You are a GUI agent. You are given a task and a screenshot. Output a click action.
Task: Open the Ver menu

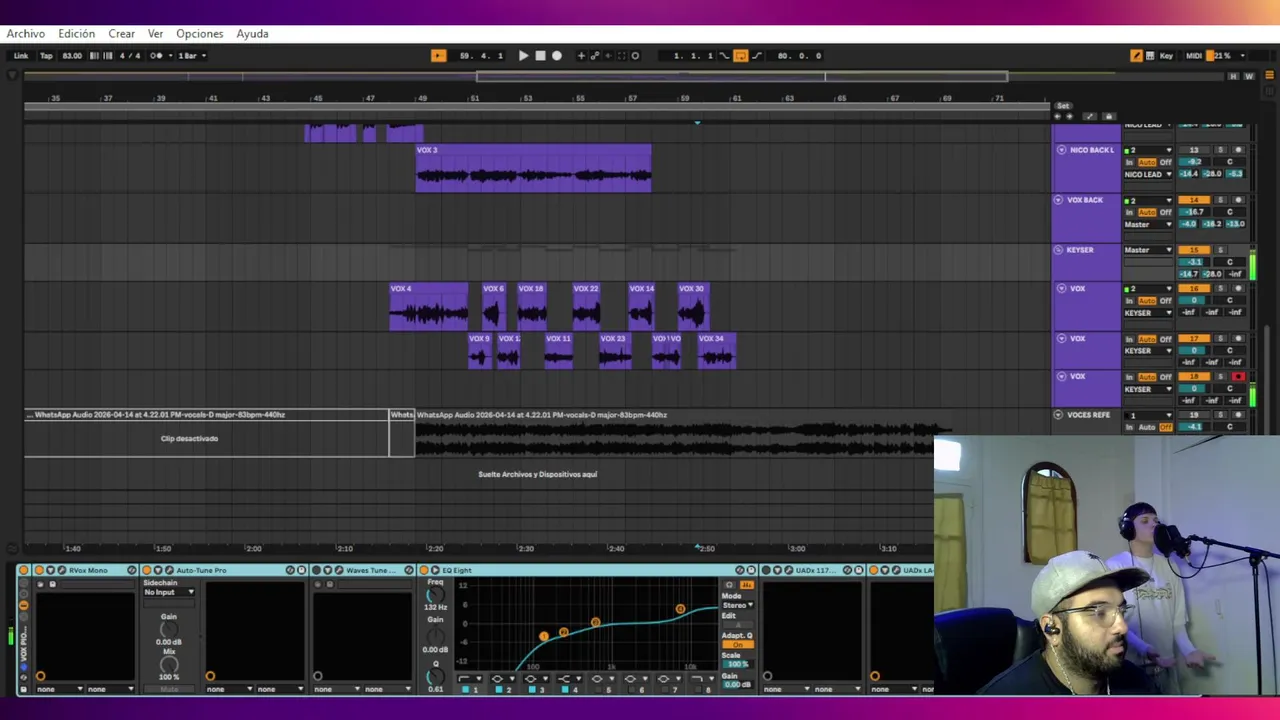pos(155,33)
